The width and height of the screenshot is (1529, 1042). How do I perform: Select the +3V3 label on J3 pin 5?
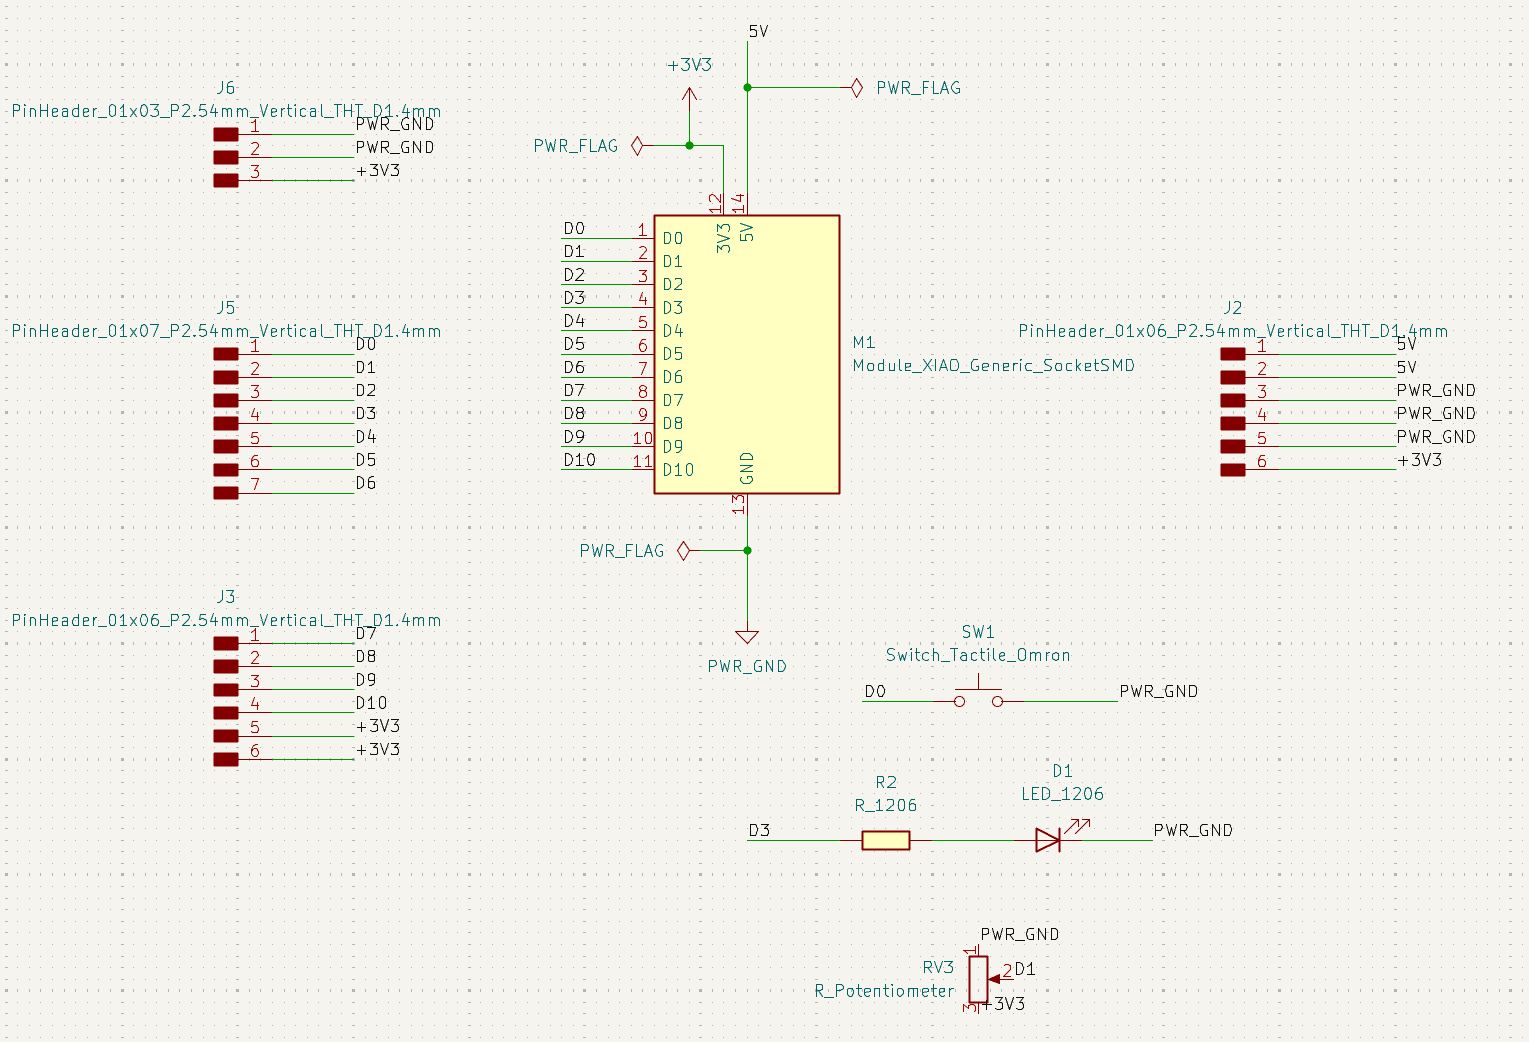(x=378, y=725)
